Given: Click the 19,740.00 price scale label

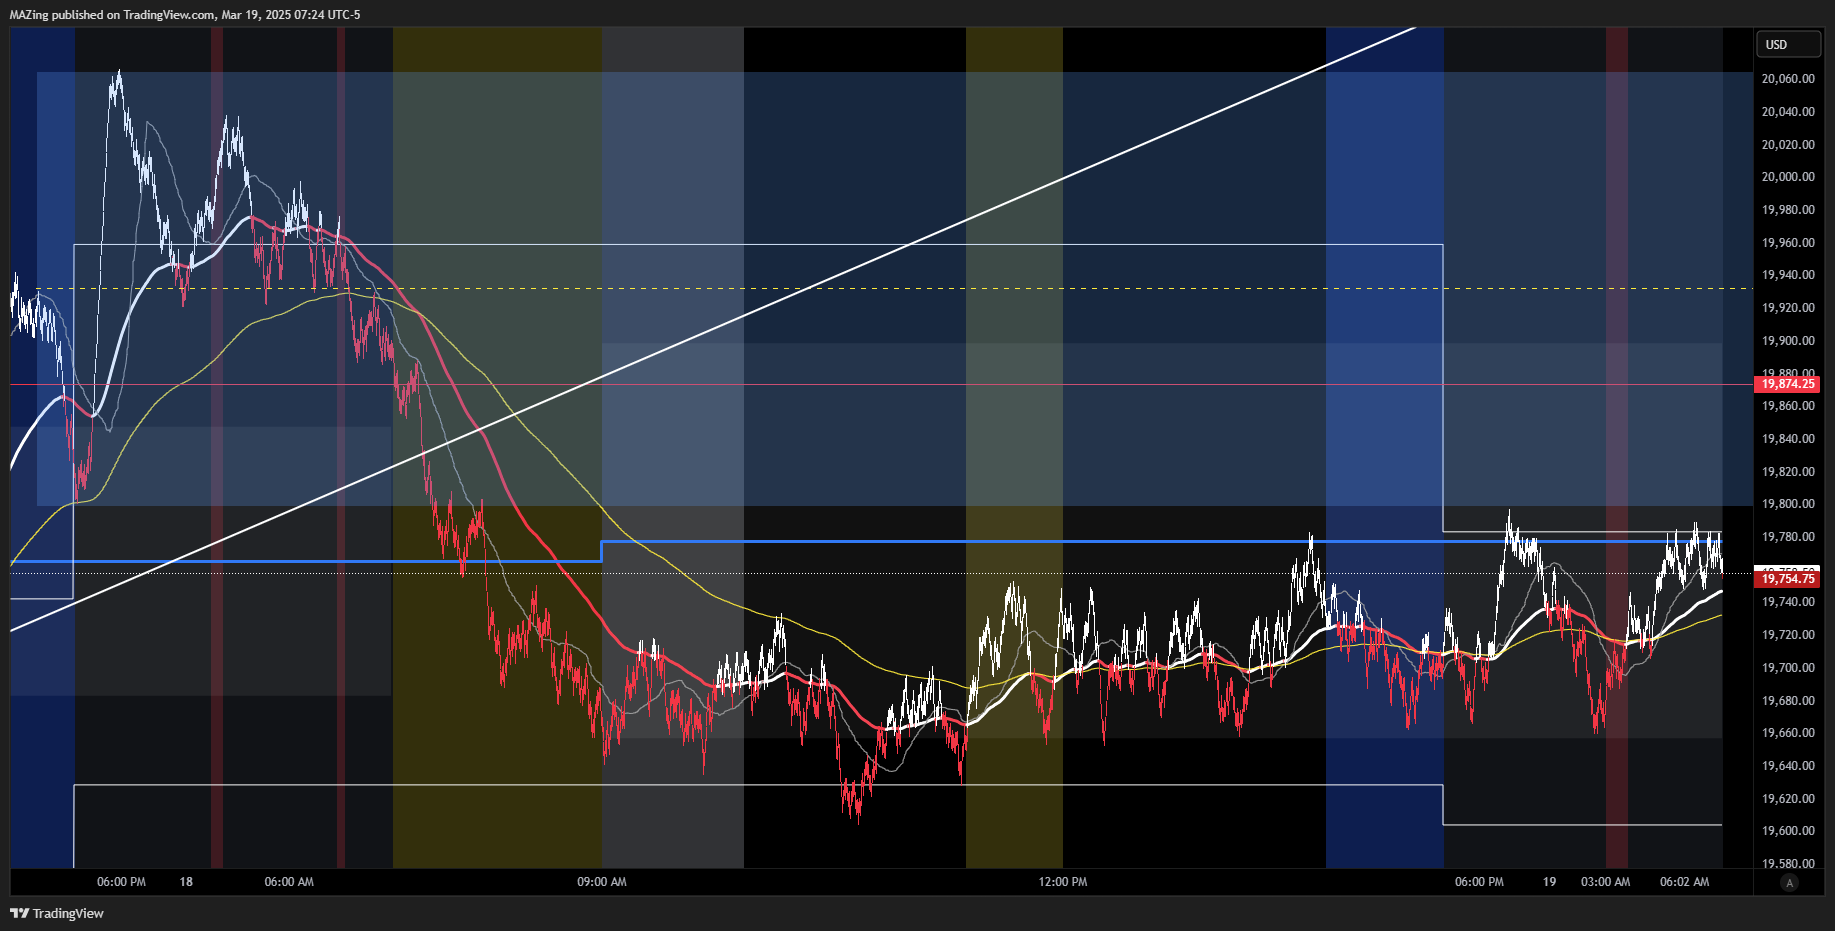Looking at the screenshot, I should point(1788,602).
